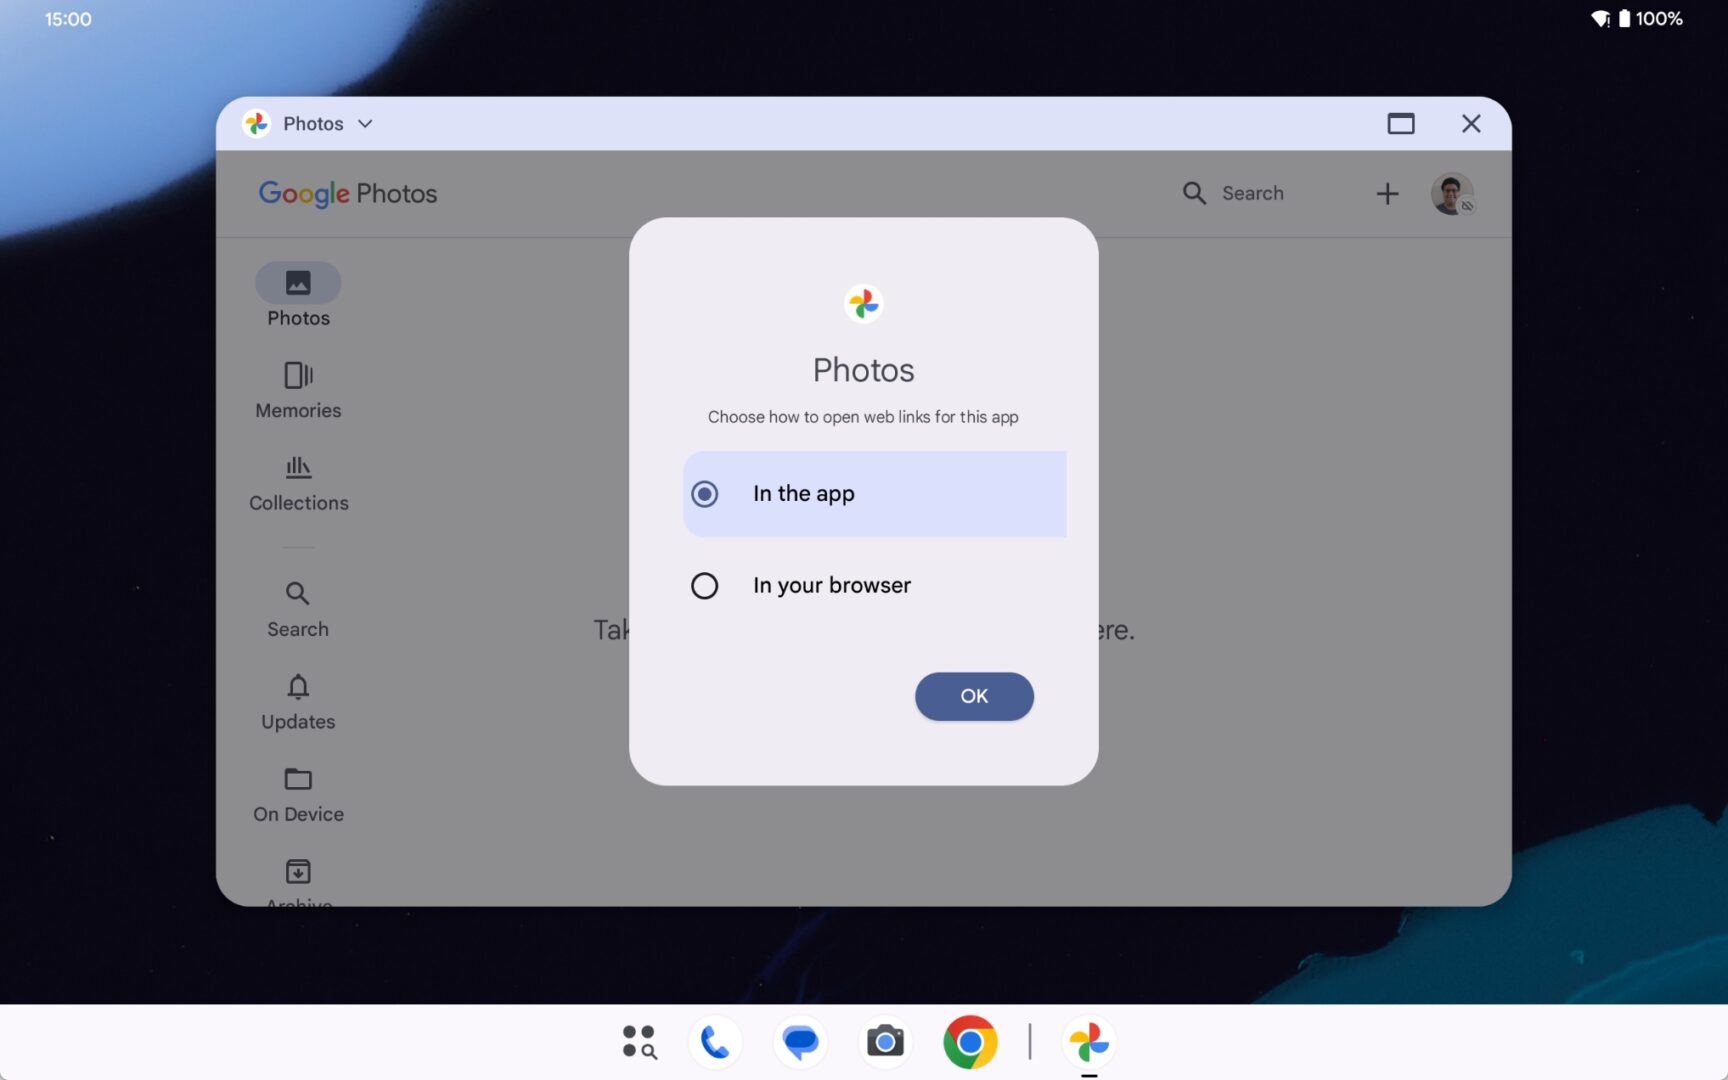Open the On Device folder section
Screen dimensions: 1728x1080
297,793
